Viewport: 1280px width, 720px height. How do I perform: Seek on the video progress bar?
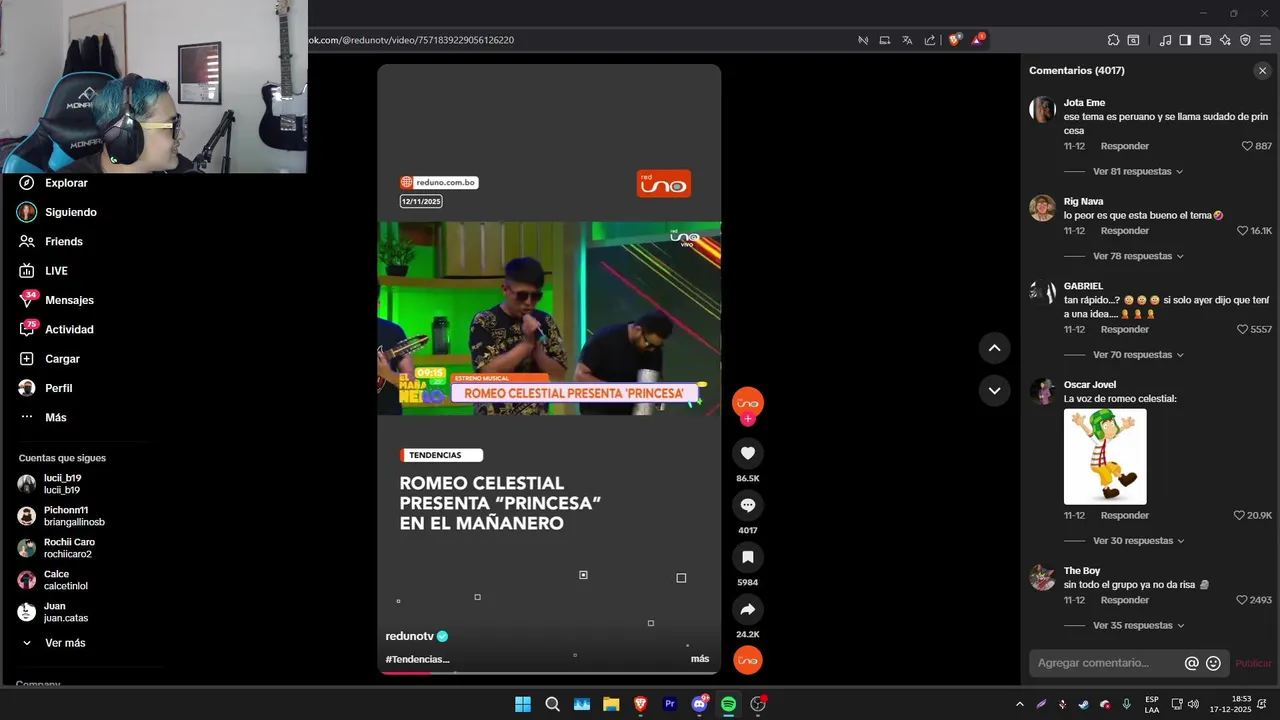click(x=549, y=673)
